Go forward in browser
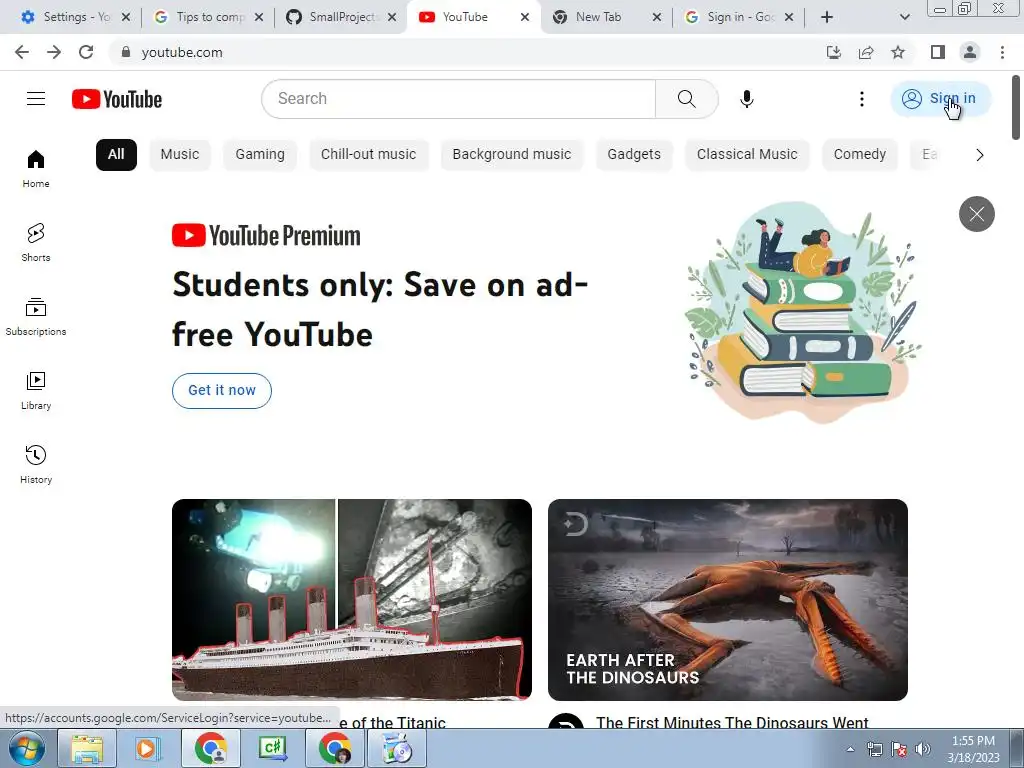 point(54,52)
